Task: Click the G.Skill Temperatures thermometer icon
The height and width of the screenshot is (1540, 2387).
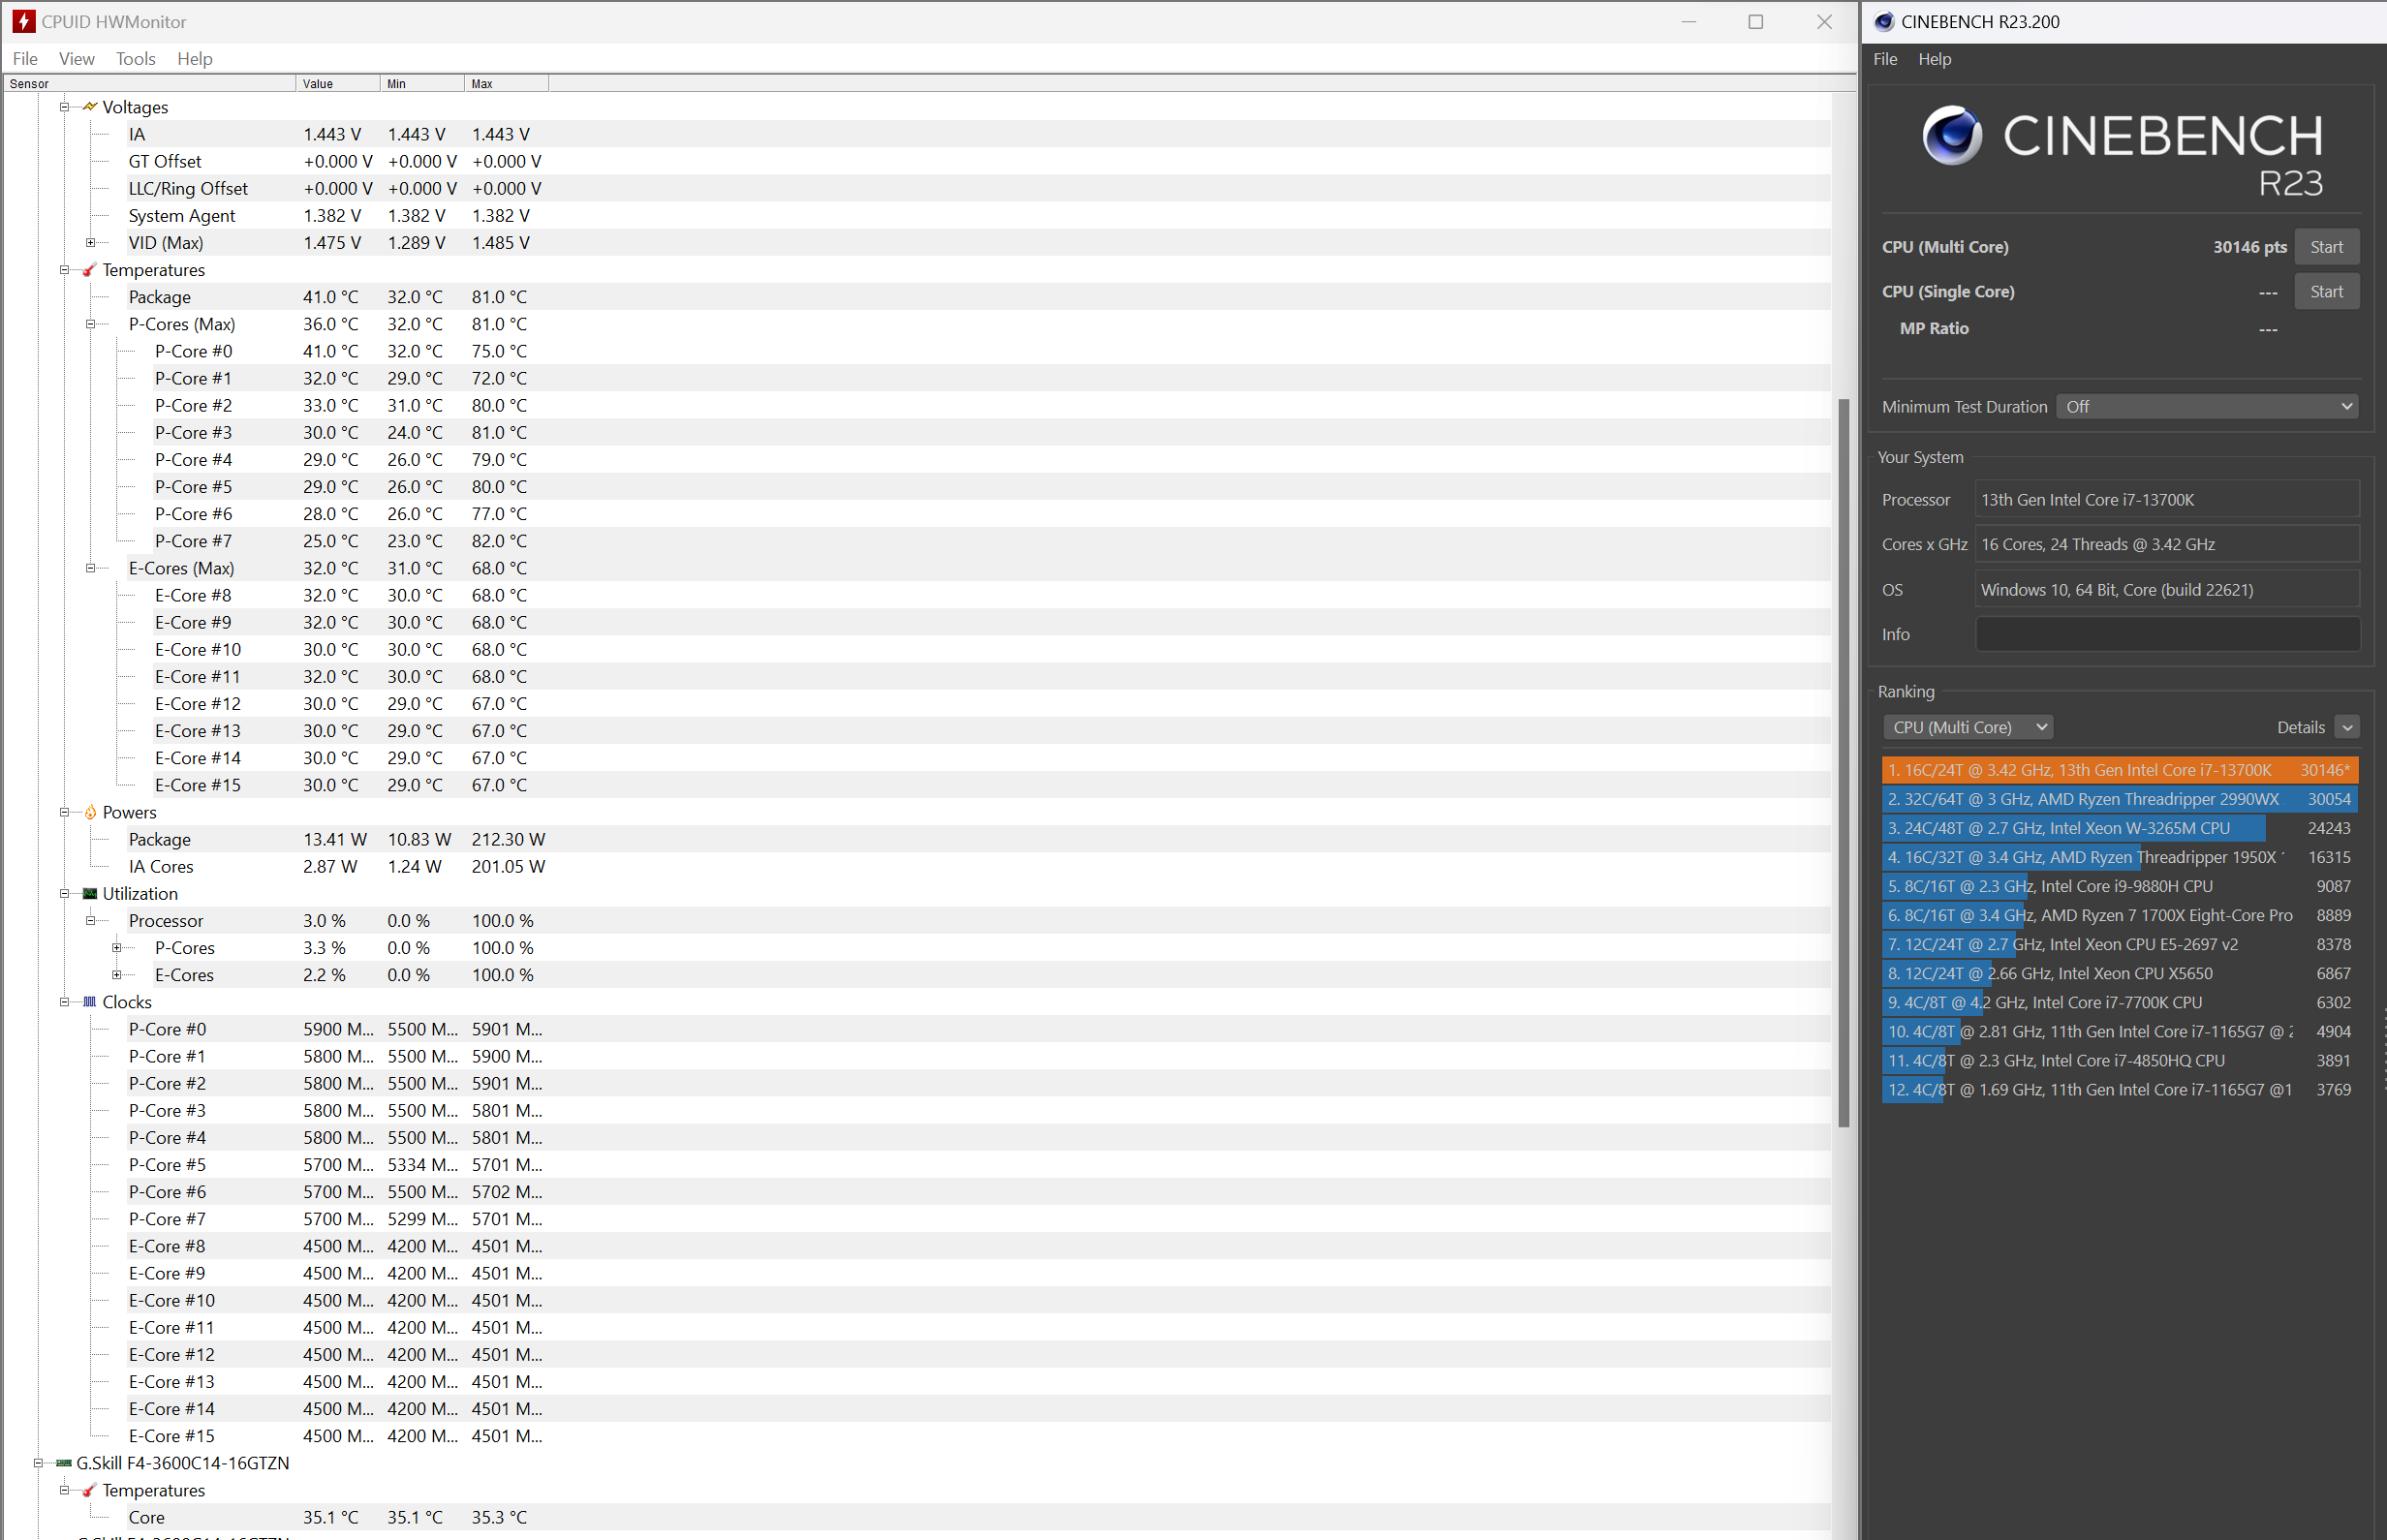Action: point(90,1491)
